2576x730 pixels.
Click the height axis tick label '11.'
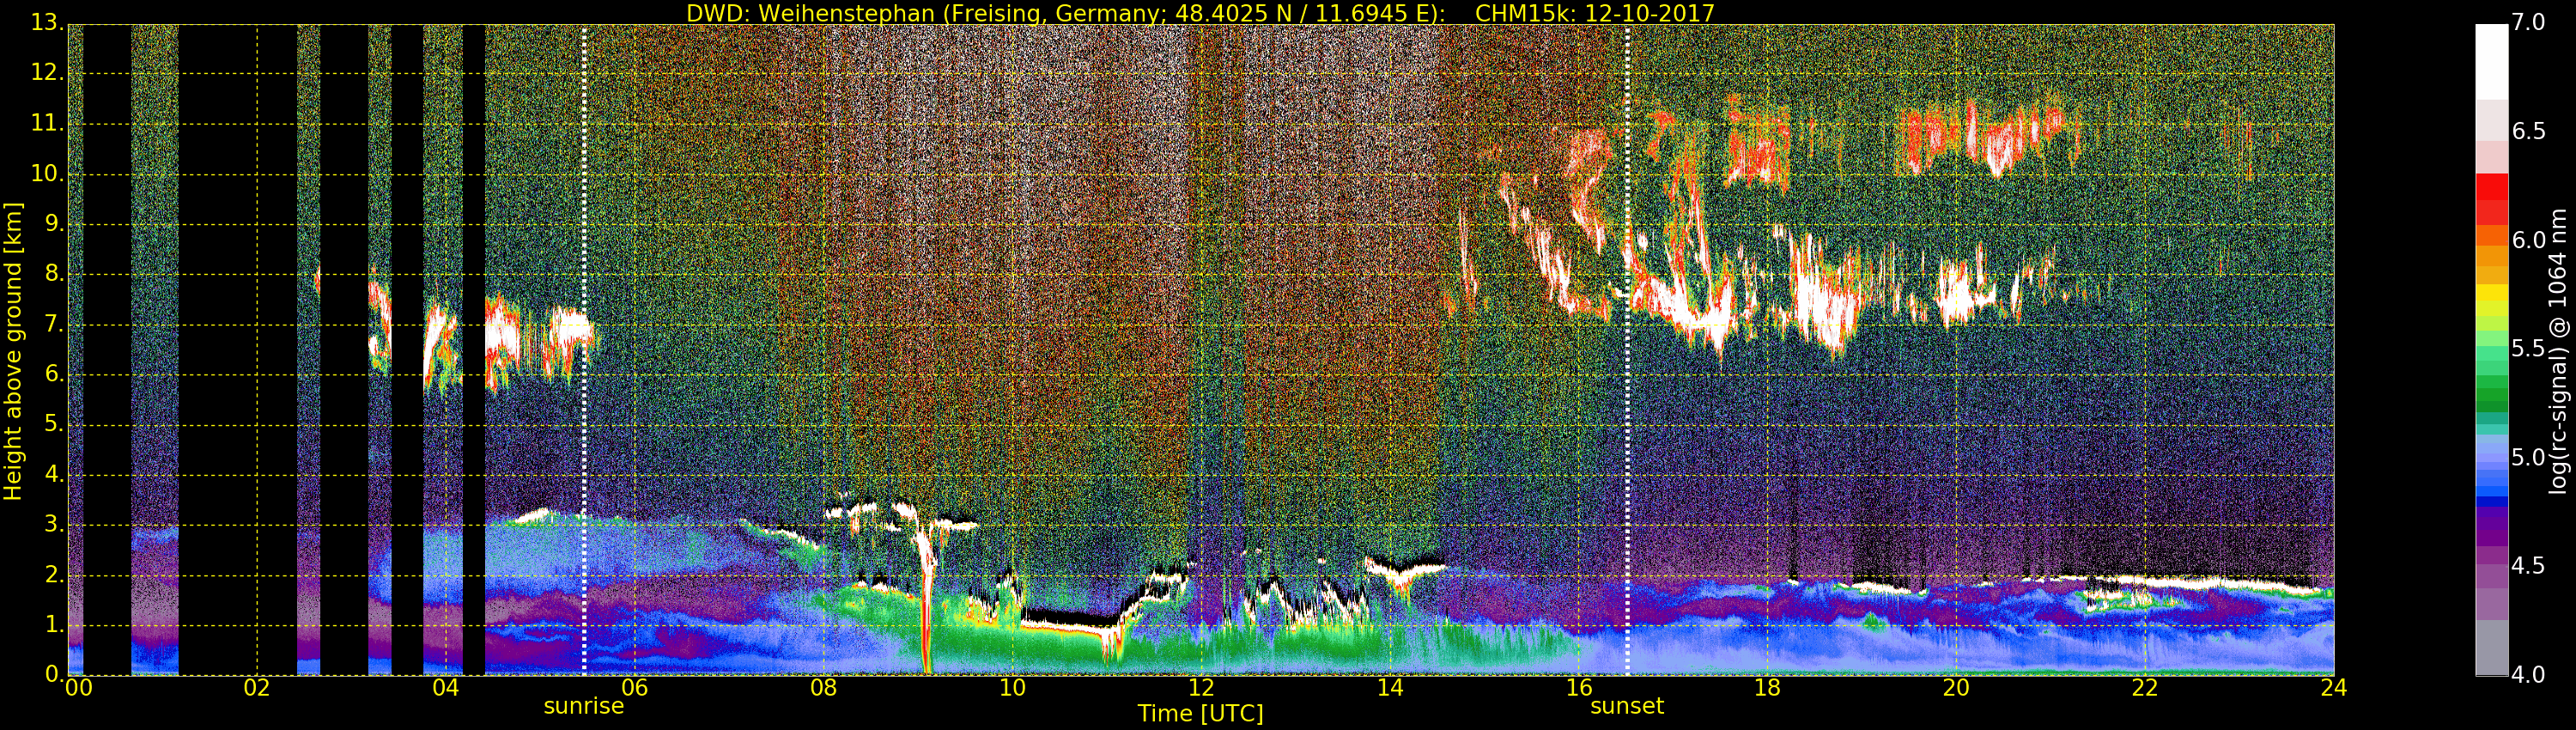(48, 124)
